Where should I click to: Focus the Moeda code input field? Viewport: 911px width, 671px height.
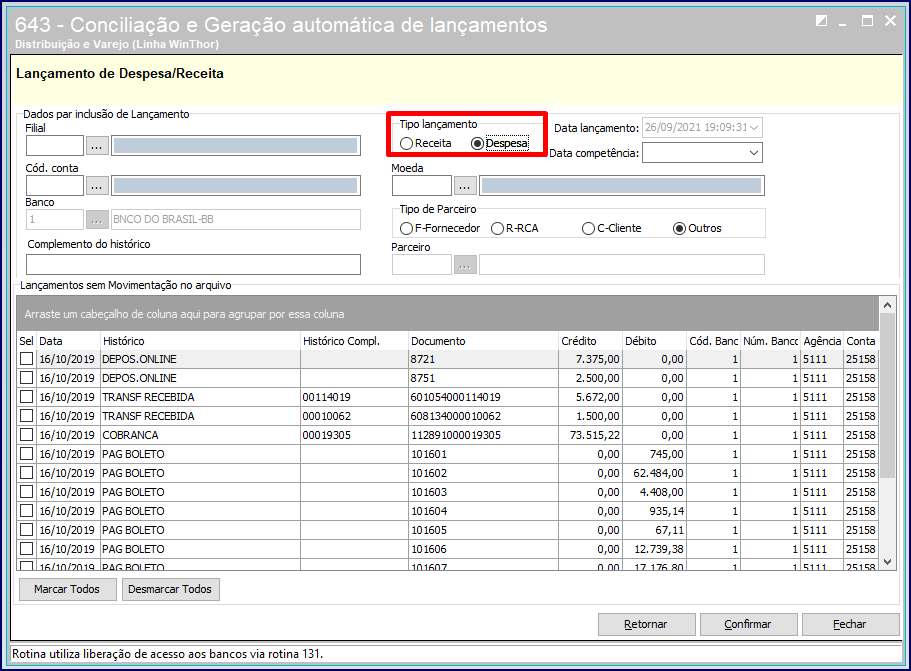[422, 186]
